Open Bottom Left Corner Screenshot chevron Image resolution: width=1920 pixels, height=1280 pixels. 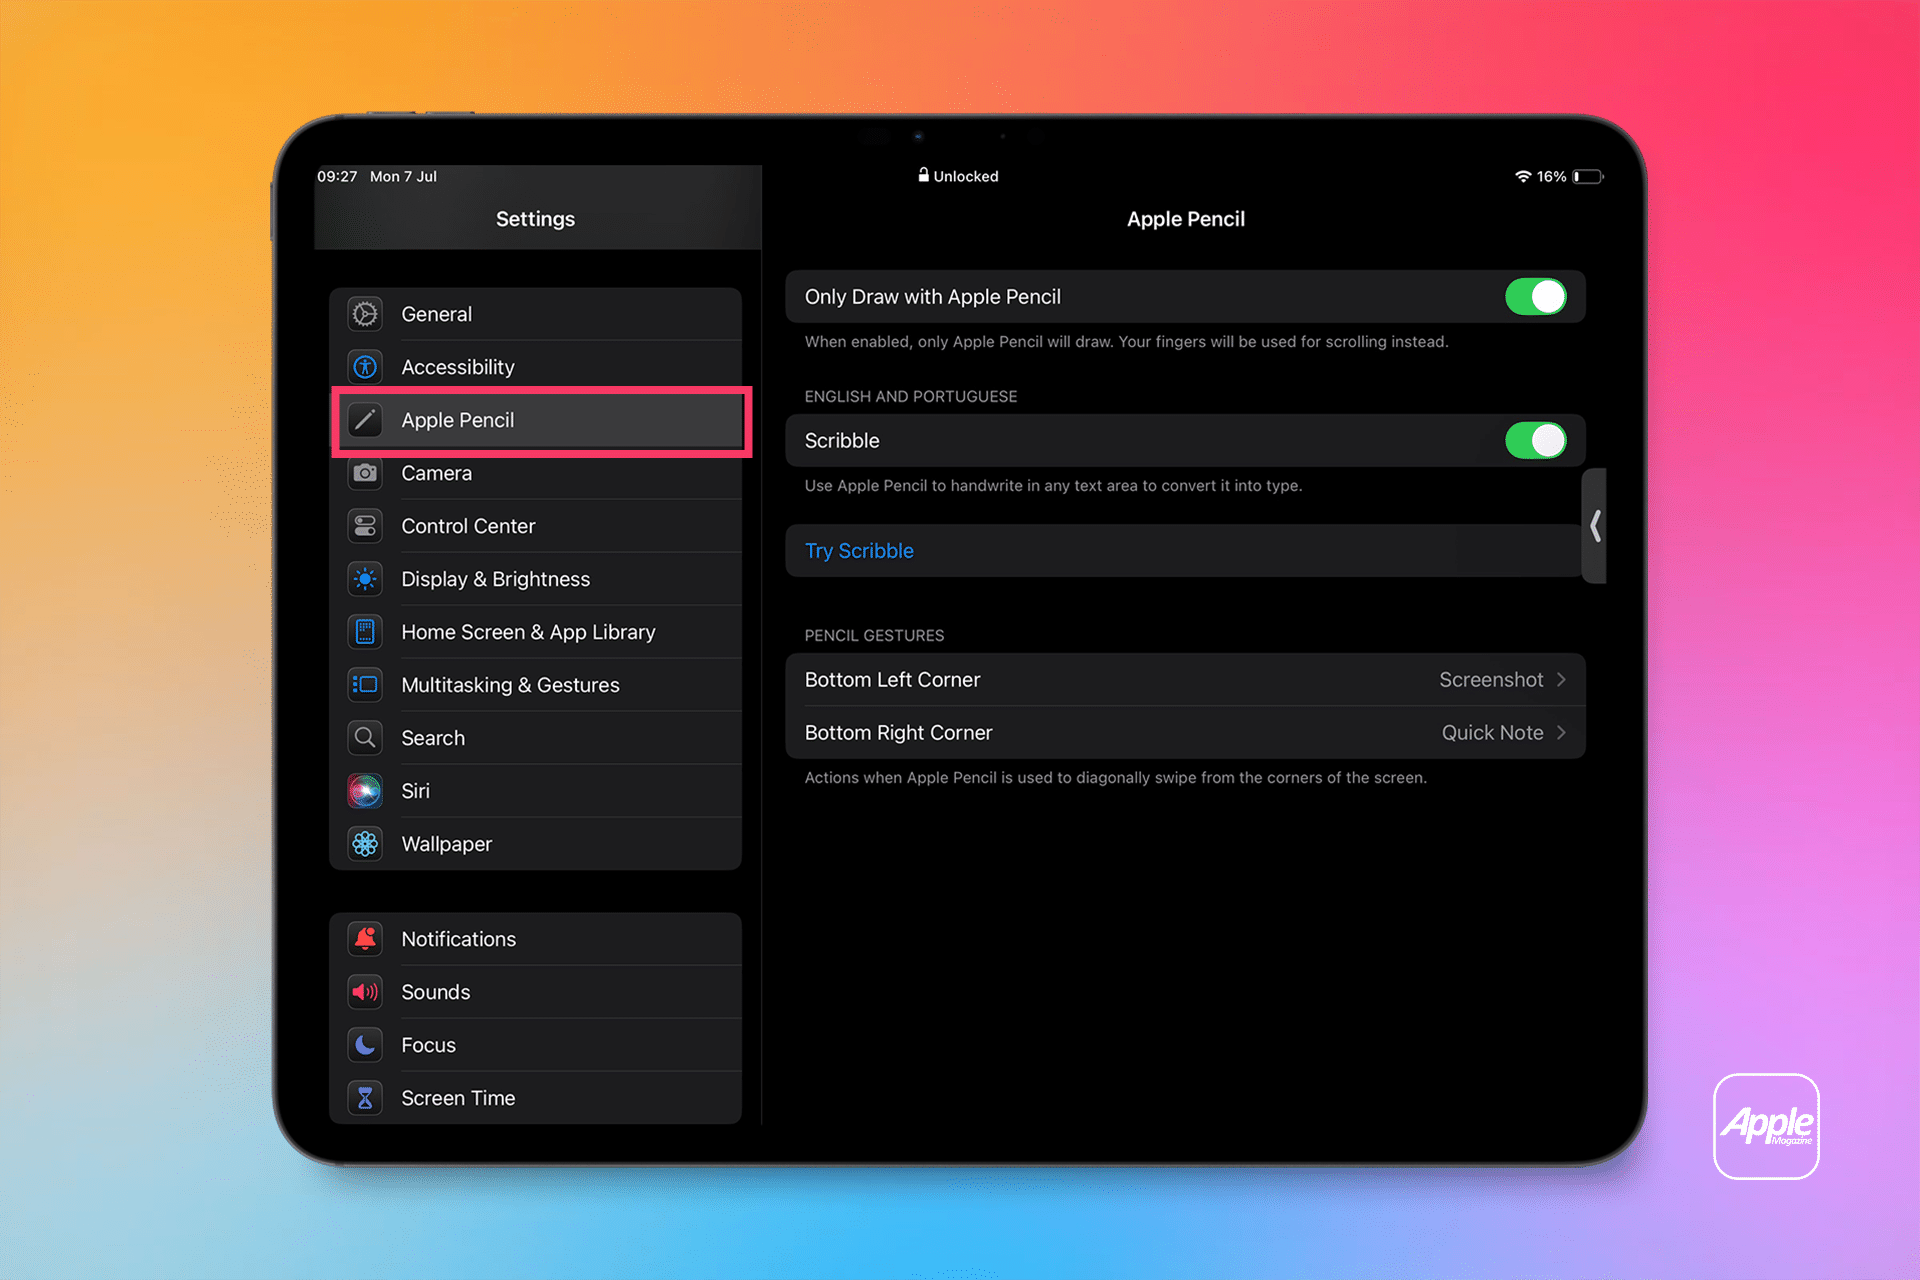(x=1562, y=680)
